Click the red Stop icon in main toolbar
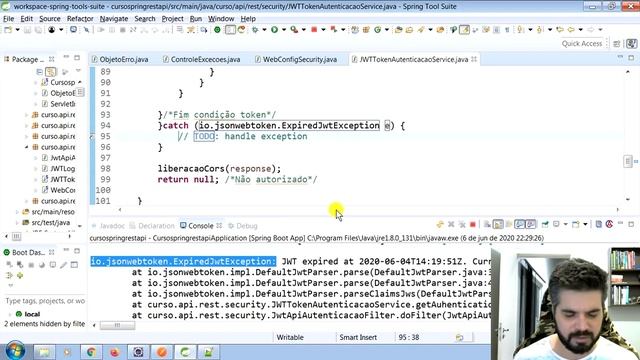This screenshot has height=360, width=640. click(x=314, y=30)
